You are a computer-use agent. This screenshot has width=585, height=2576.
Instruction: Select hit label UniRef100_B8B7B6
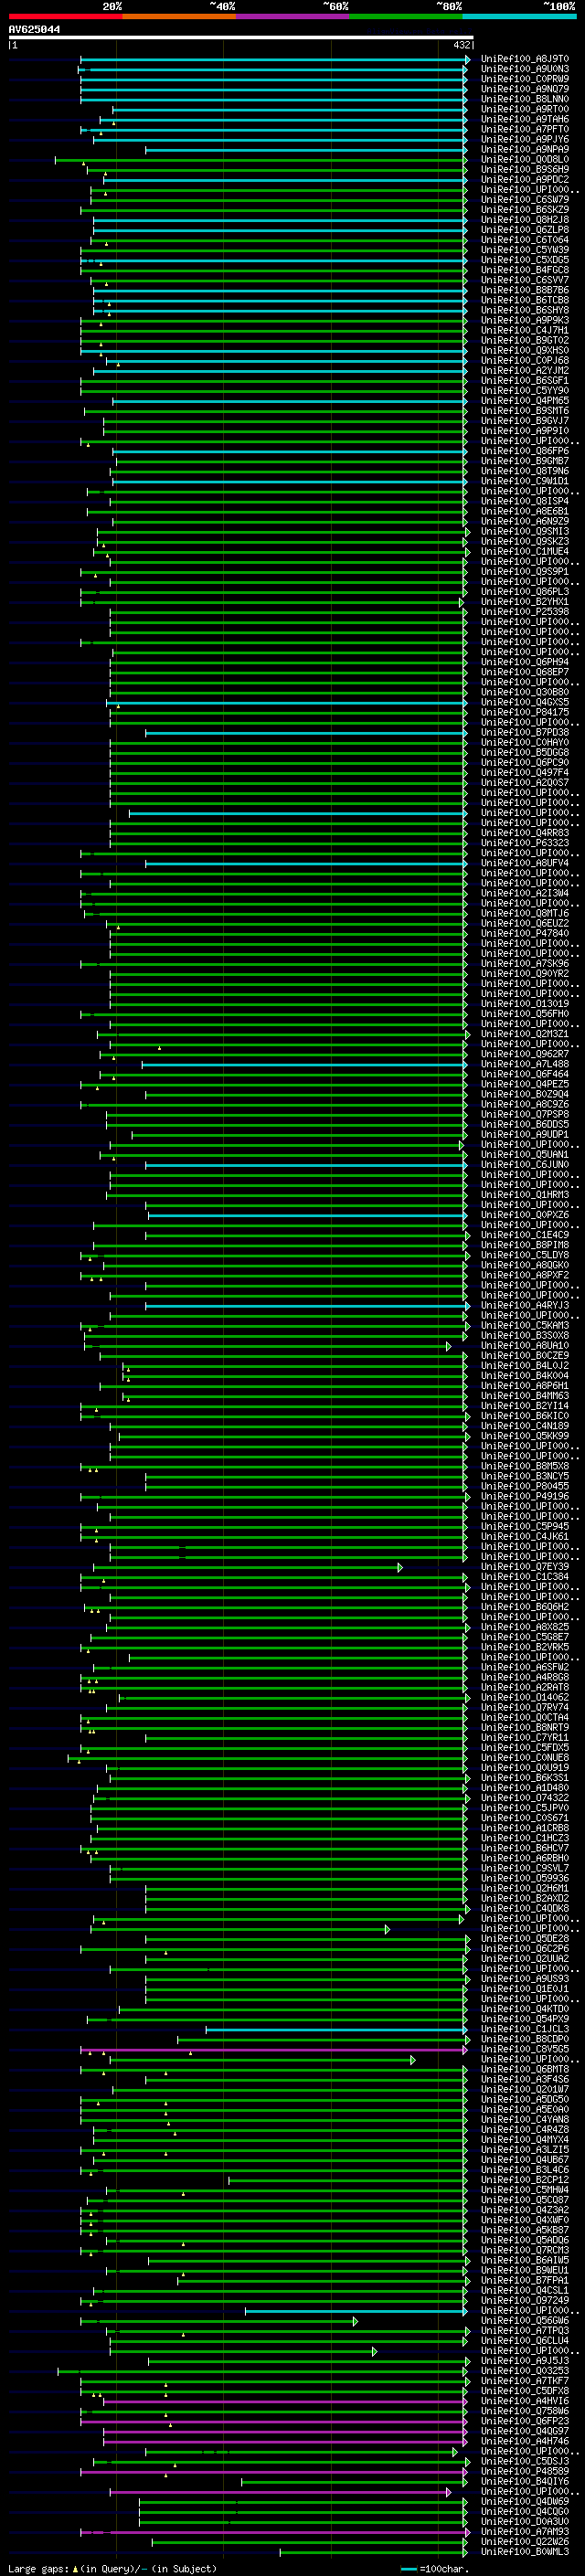click(x=525, y=290)
